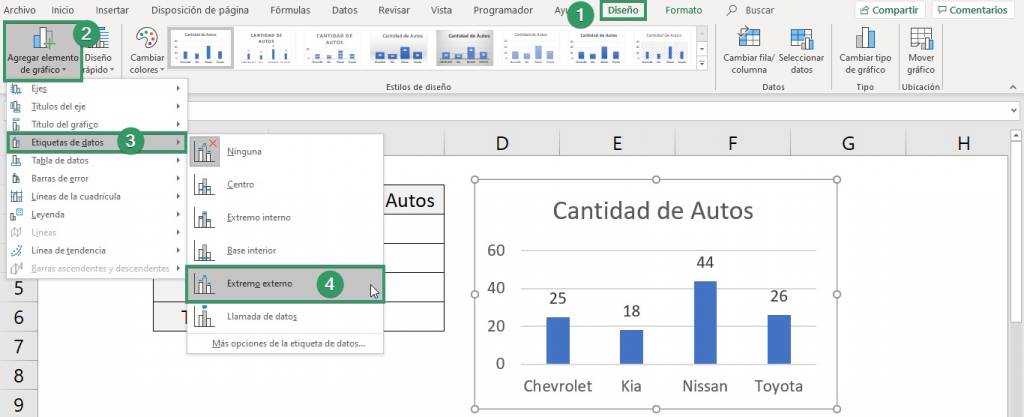Click the Barras de error icon
1024x417 pixels.
16,178
